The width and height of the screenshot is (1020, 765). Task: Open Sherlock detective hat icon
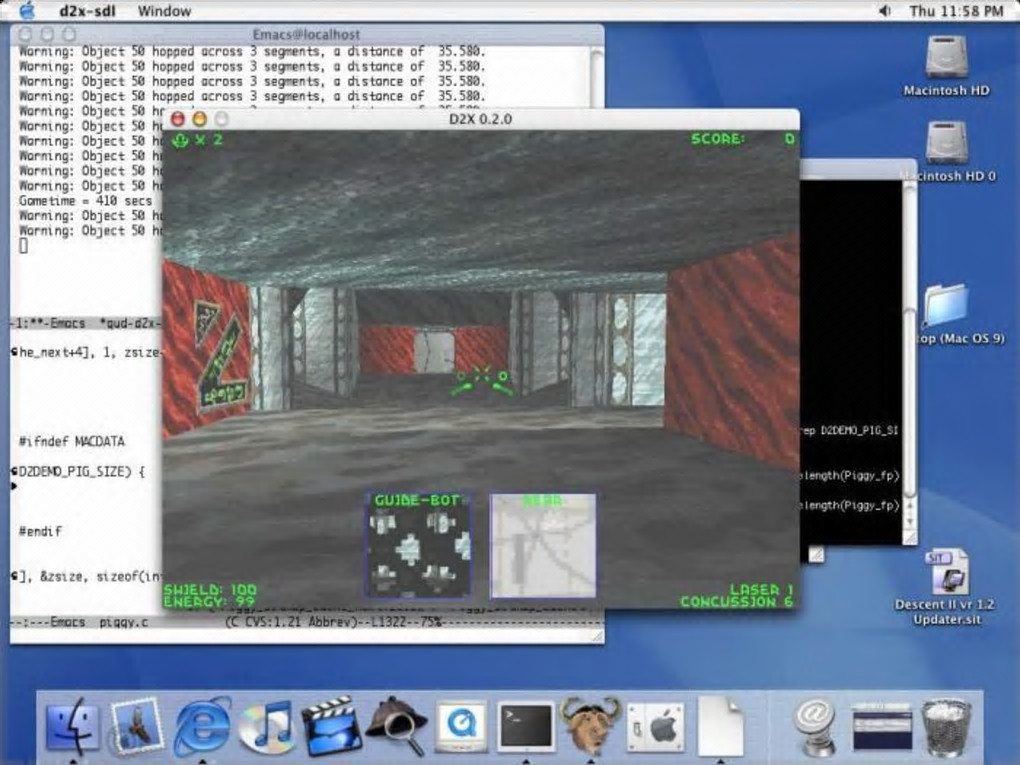pos(396,726)
